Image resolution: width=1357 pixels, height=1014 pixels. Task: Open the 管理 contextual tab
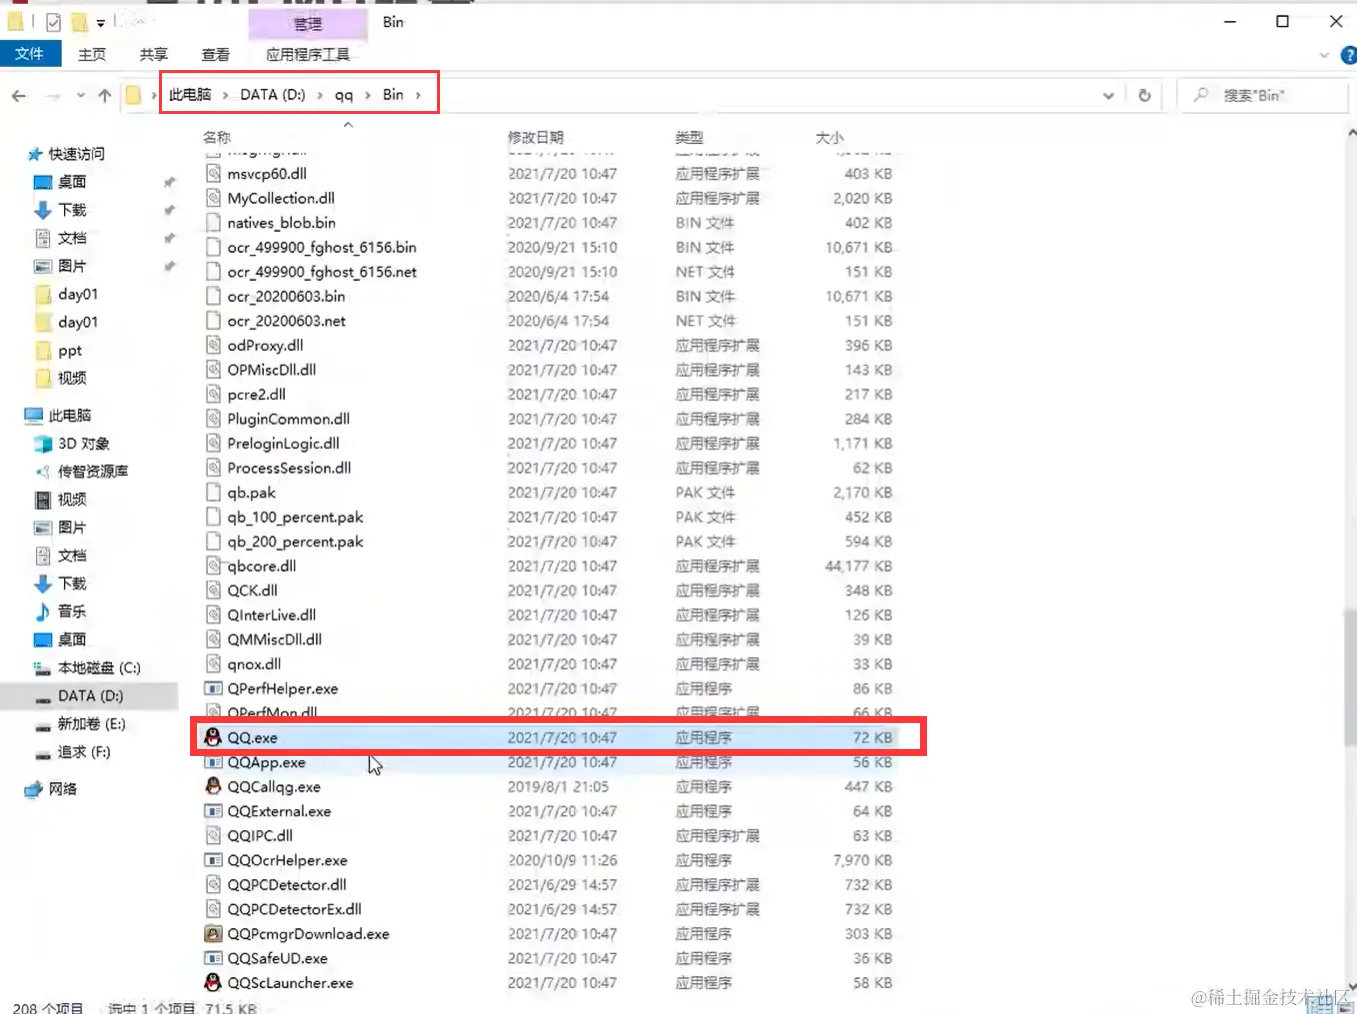pos(308,22)
